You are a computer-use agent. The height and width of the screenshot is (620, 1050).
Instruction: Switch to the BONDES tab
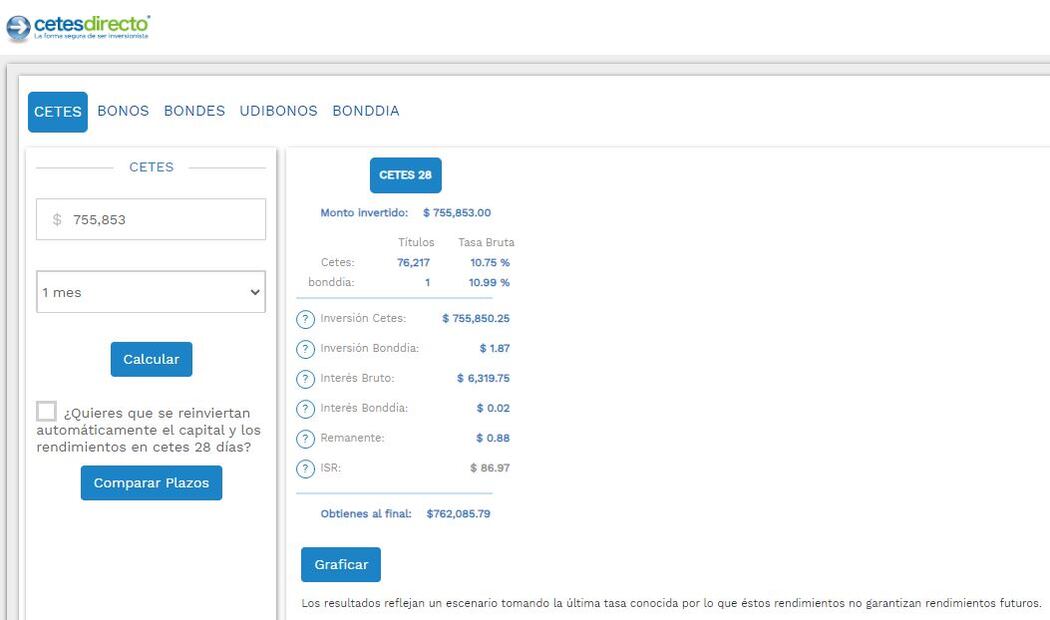(194, 110)
